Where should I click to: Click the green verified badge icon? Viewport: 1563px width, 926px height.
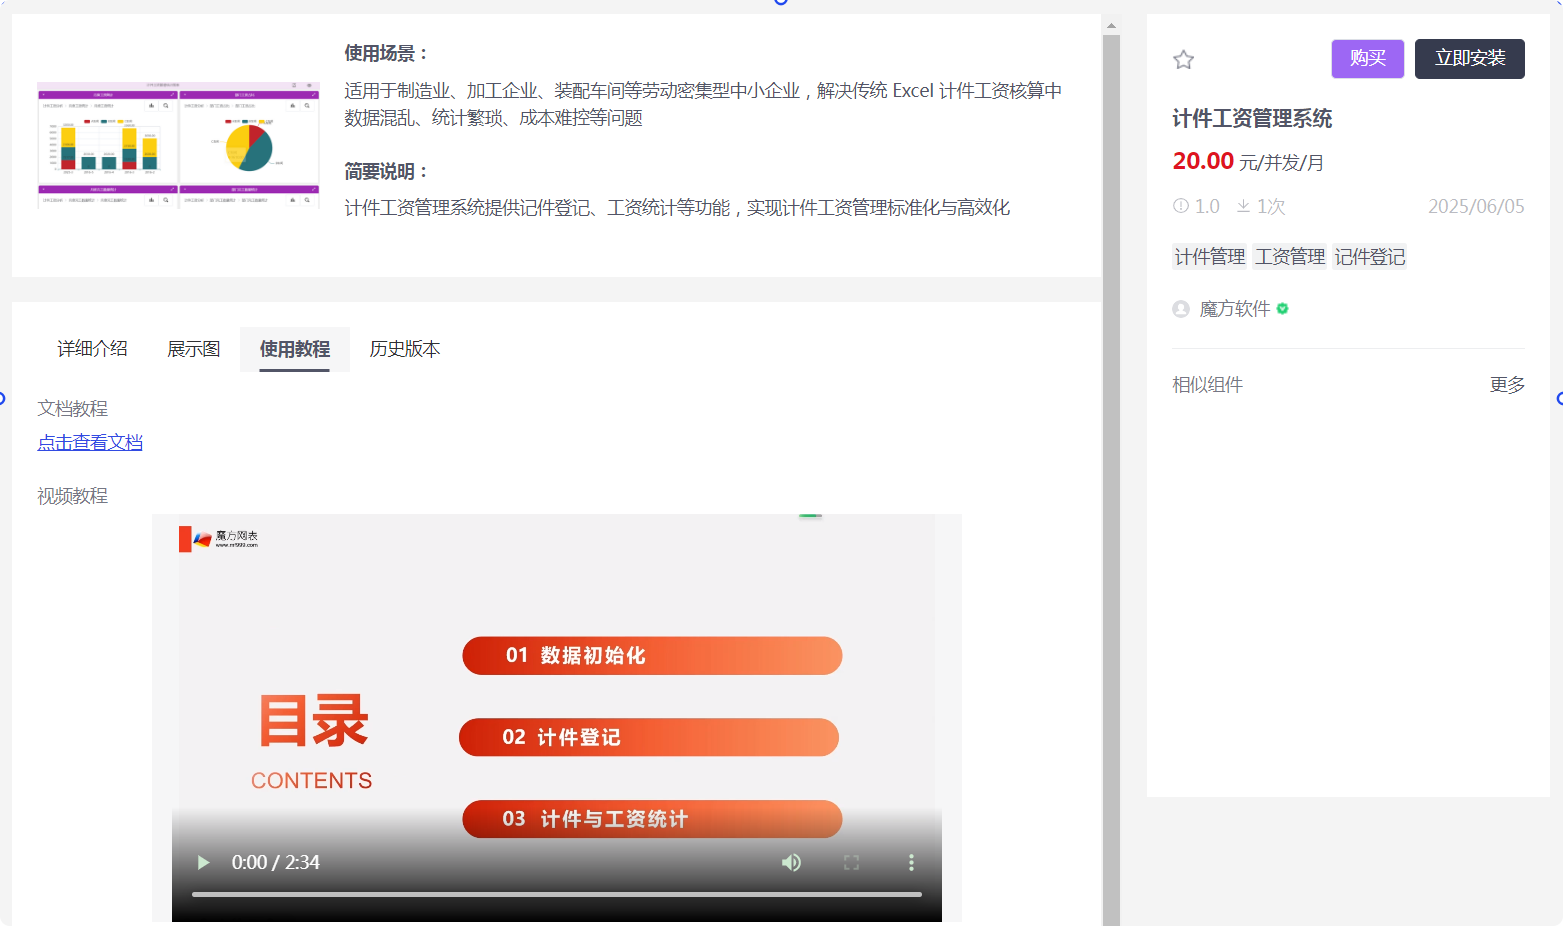1282,309
